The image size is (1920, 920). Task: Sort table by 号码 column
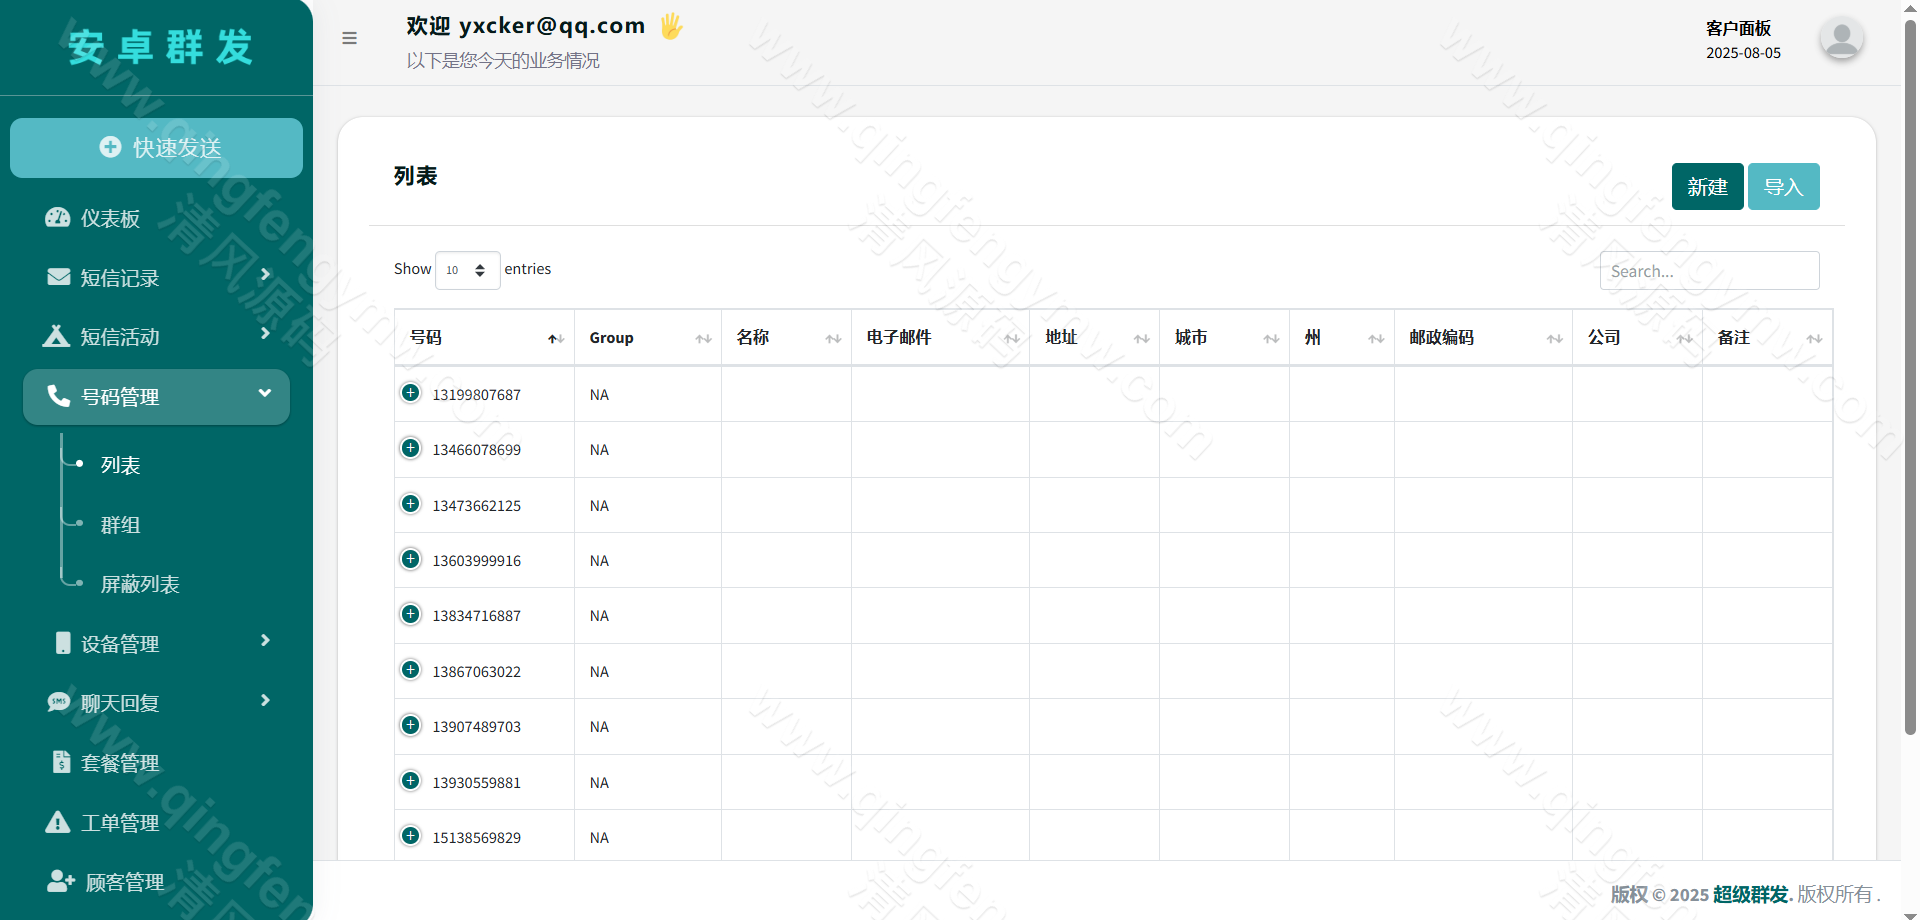click(x=484, y=338)
